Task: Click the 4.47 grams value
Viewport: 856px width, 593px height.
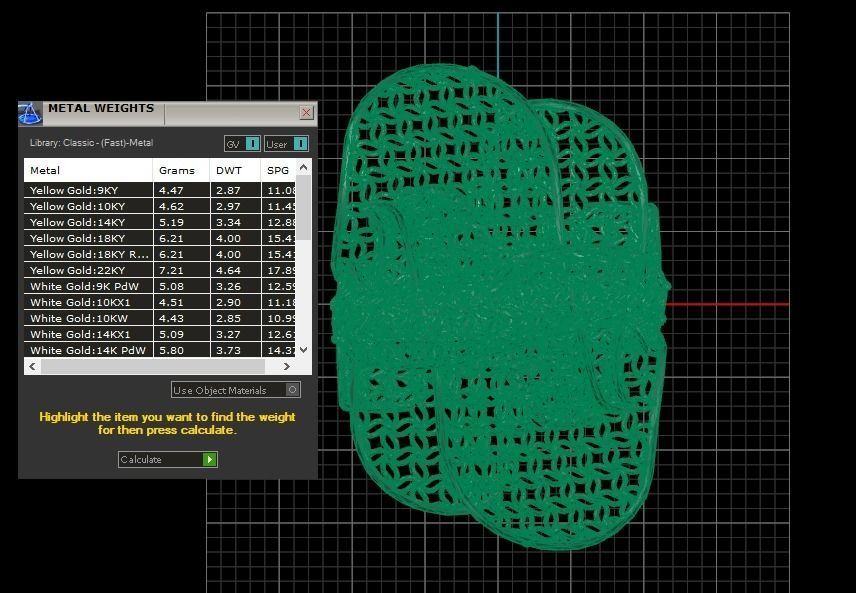Action: coord(171,191)
